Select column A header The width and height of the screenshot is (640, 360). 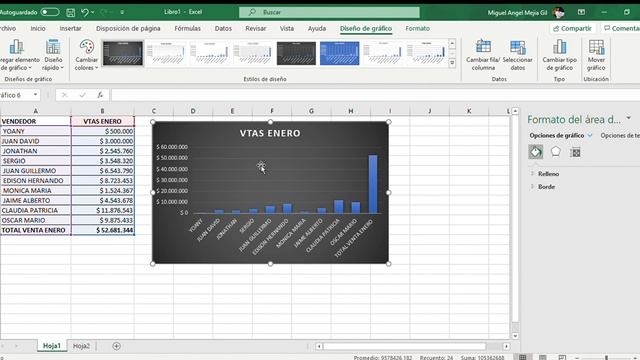point(36,111)
